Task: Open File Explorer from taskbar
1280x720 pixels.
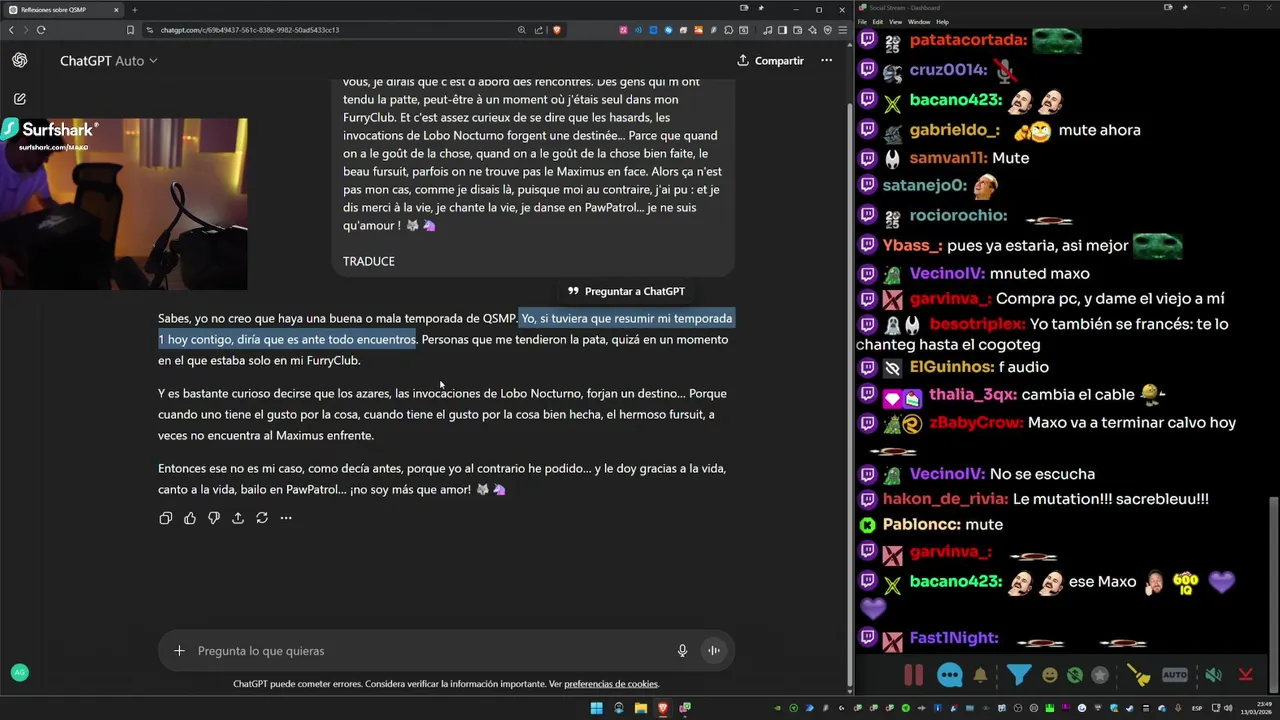Action: click(640, 708)
